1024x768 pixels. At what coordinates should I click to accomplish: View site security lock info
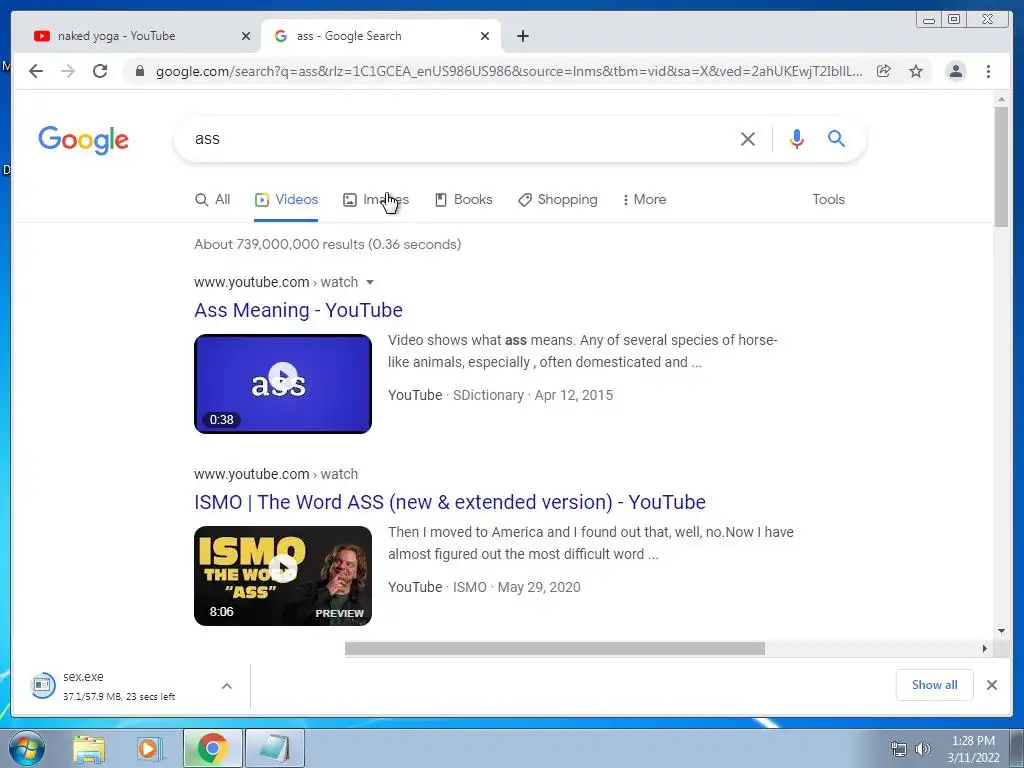click(x=140, y=71)
